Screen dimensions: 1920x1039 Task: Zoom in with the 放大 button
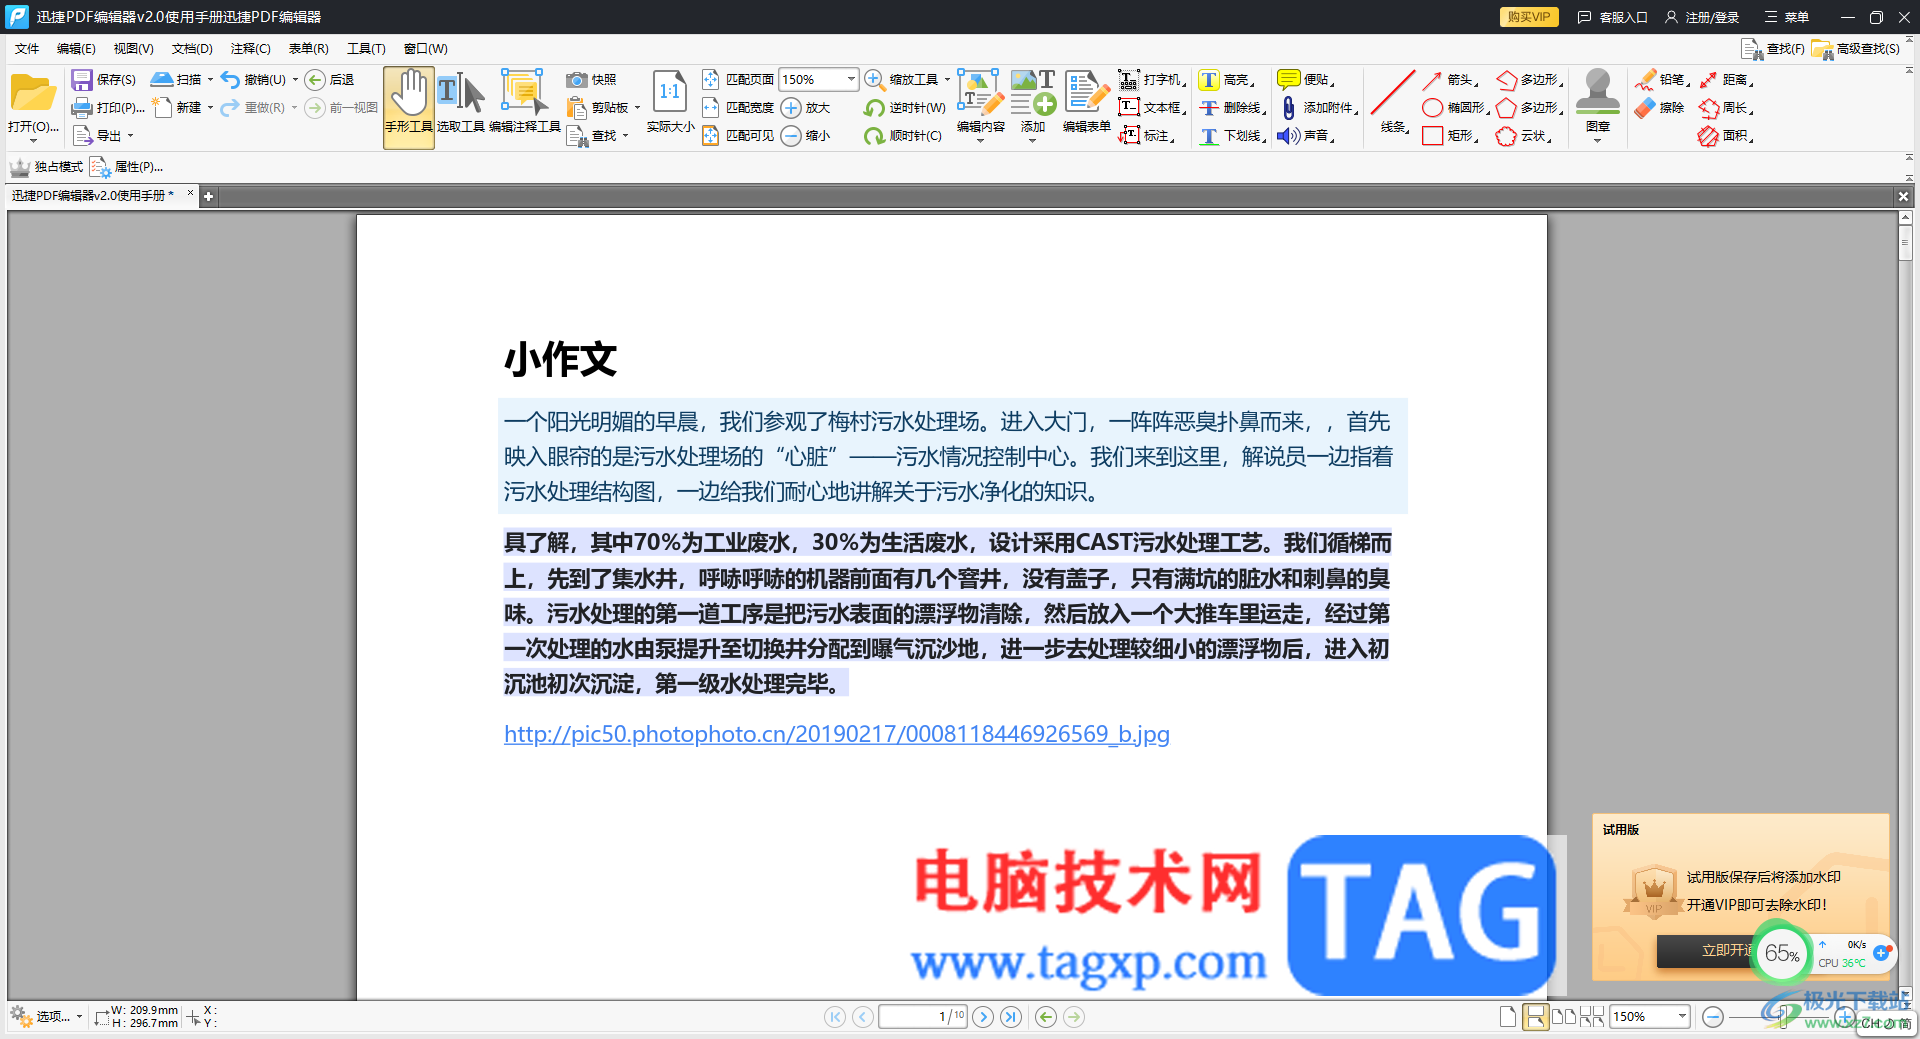(806, 108)
